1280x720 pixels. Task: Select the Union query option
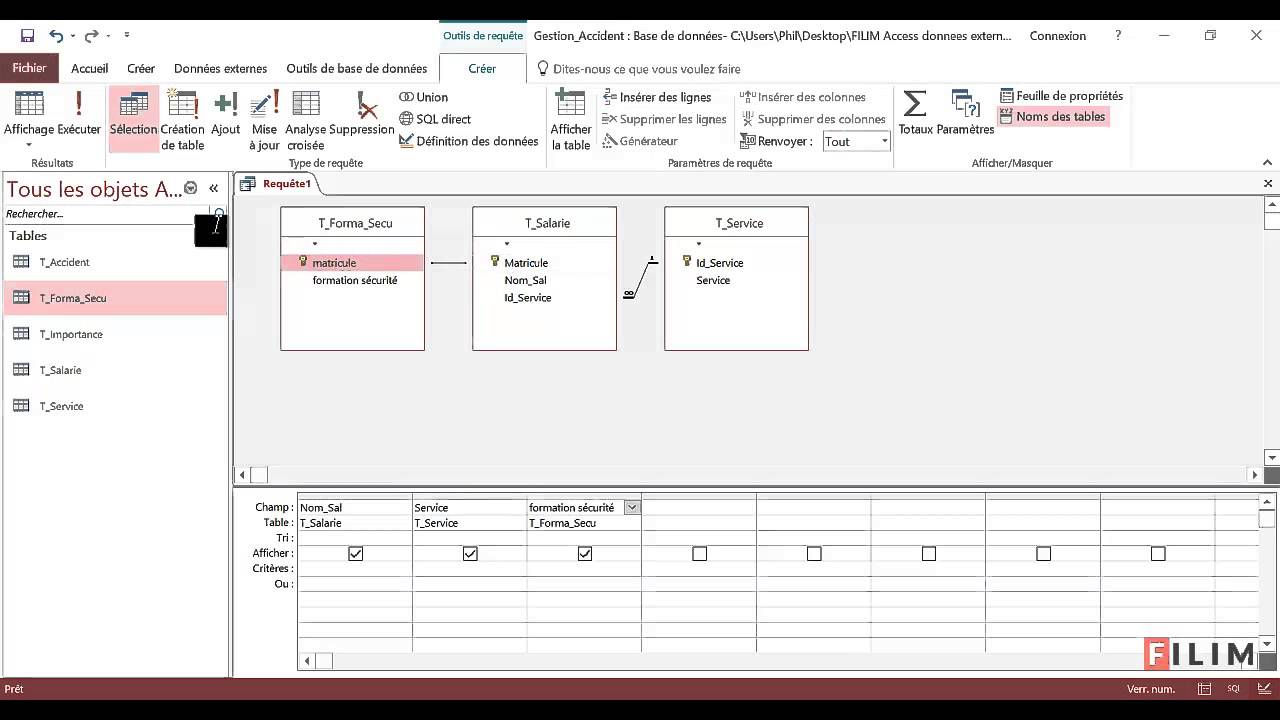423,97
